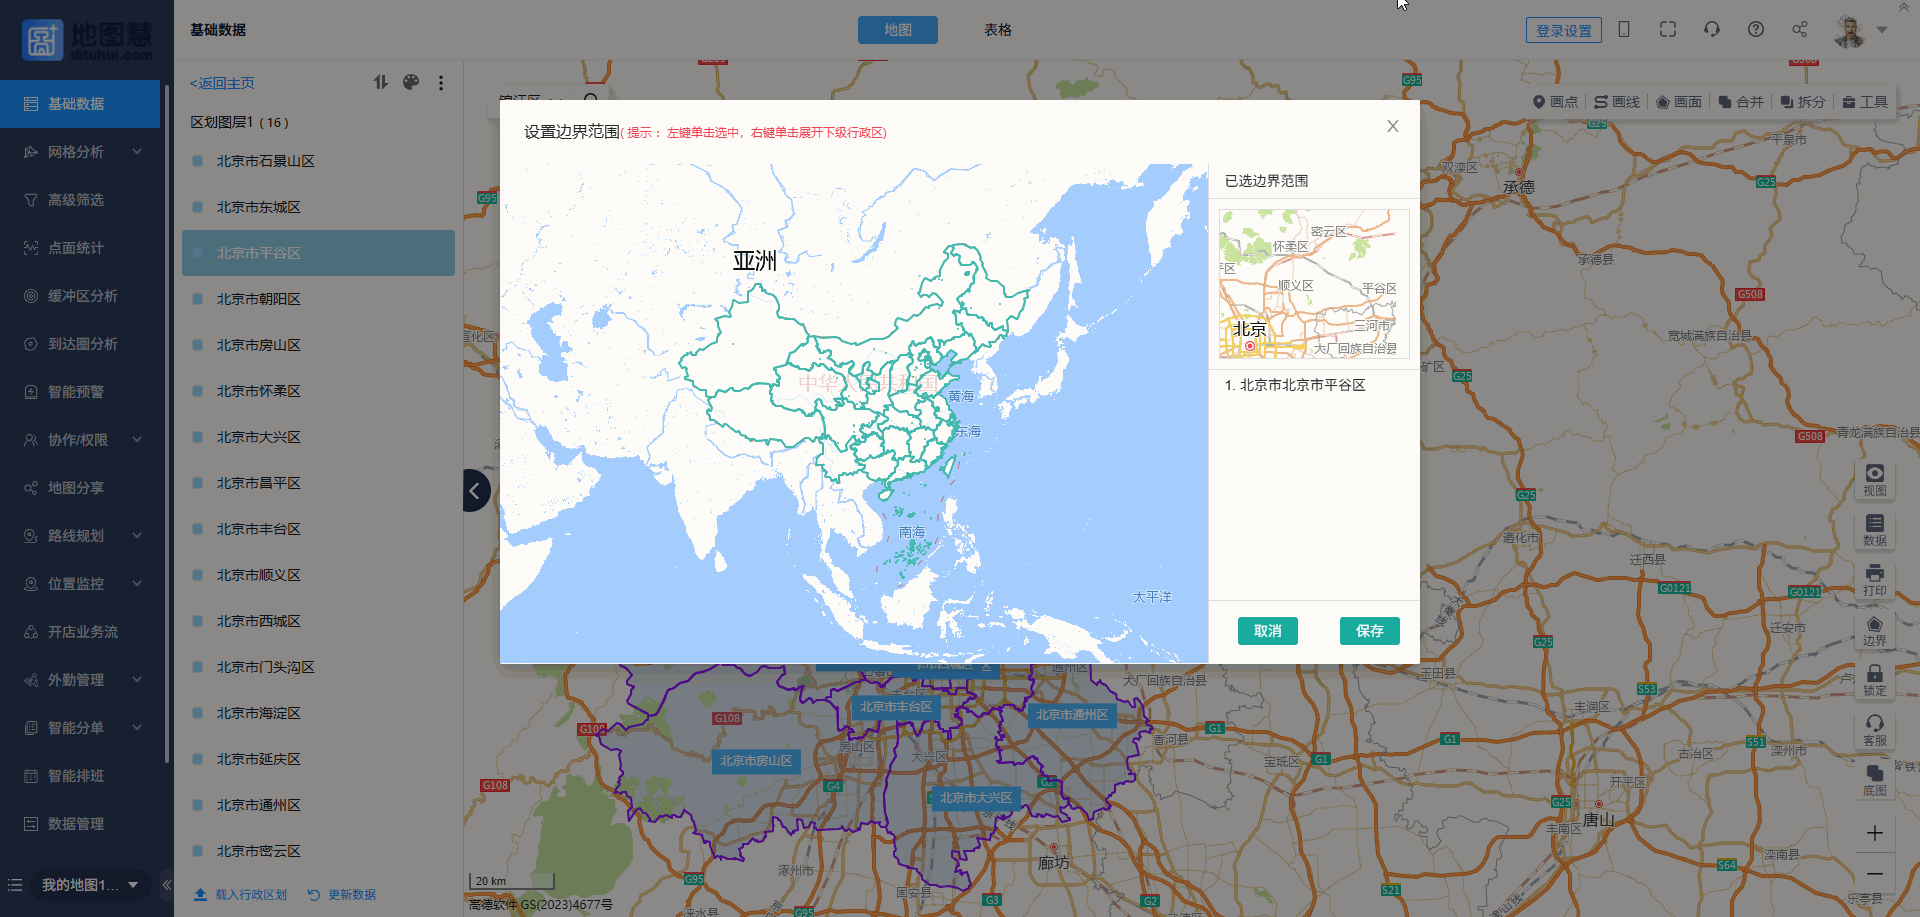1920x917 pixels.
Task: Open the customer service headset icon
Action: pyautogui.click(x=1711, y=30)
